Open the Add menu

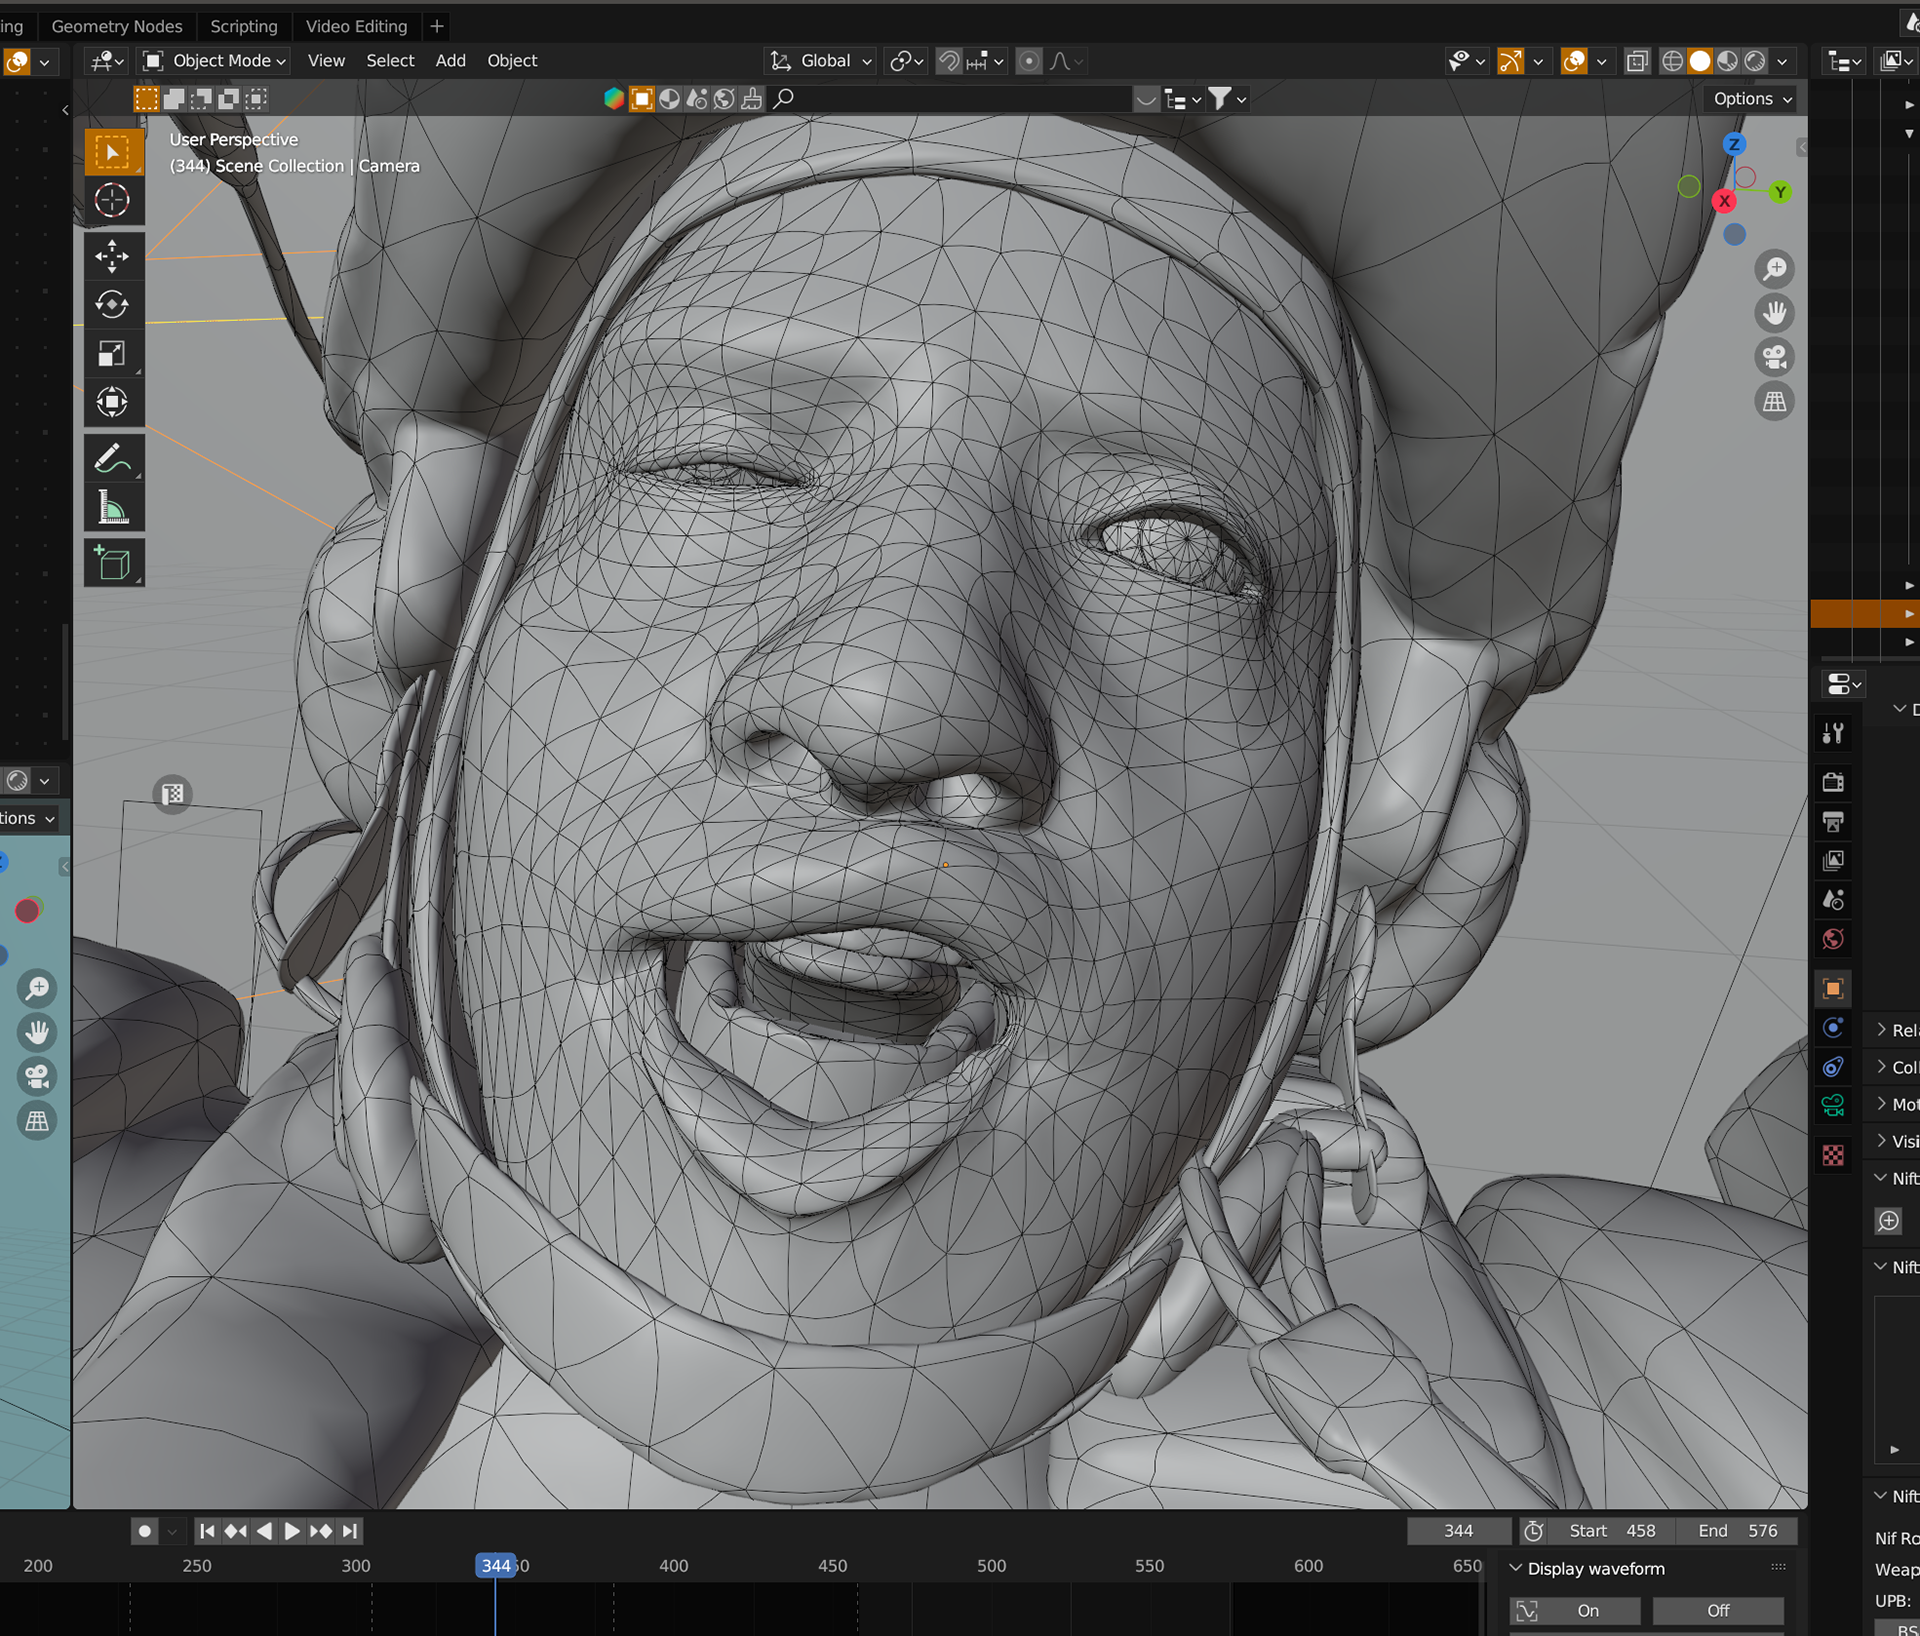pyautogui.click(x=450, y=61)
